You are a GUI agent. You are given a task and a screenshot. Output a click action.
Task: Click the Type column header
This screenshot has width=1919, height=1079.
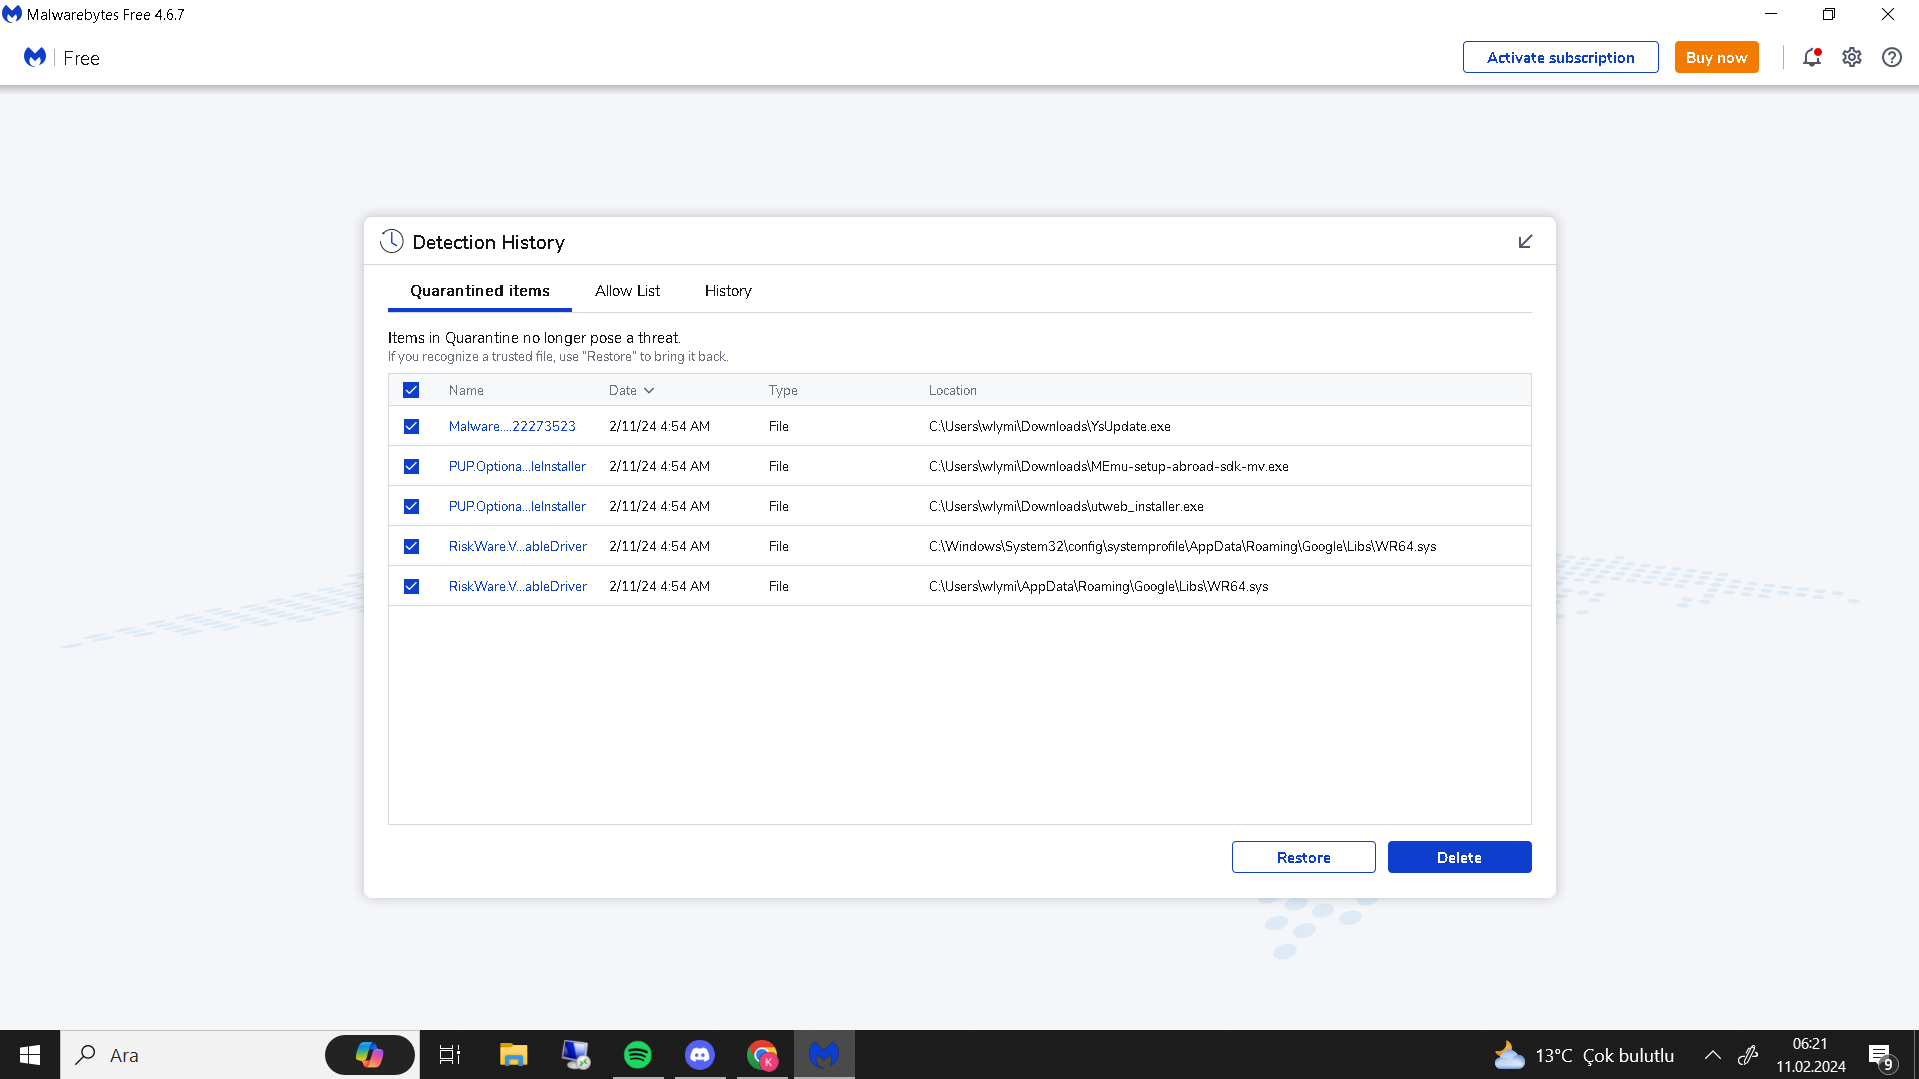783,390
